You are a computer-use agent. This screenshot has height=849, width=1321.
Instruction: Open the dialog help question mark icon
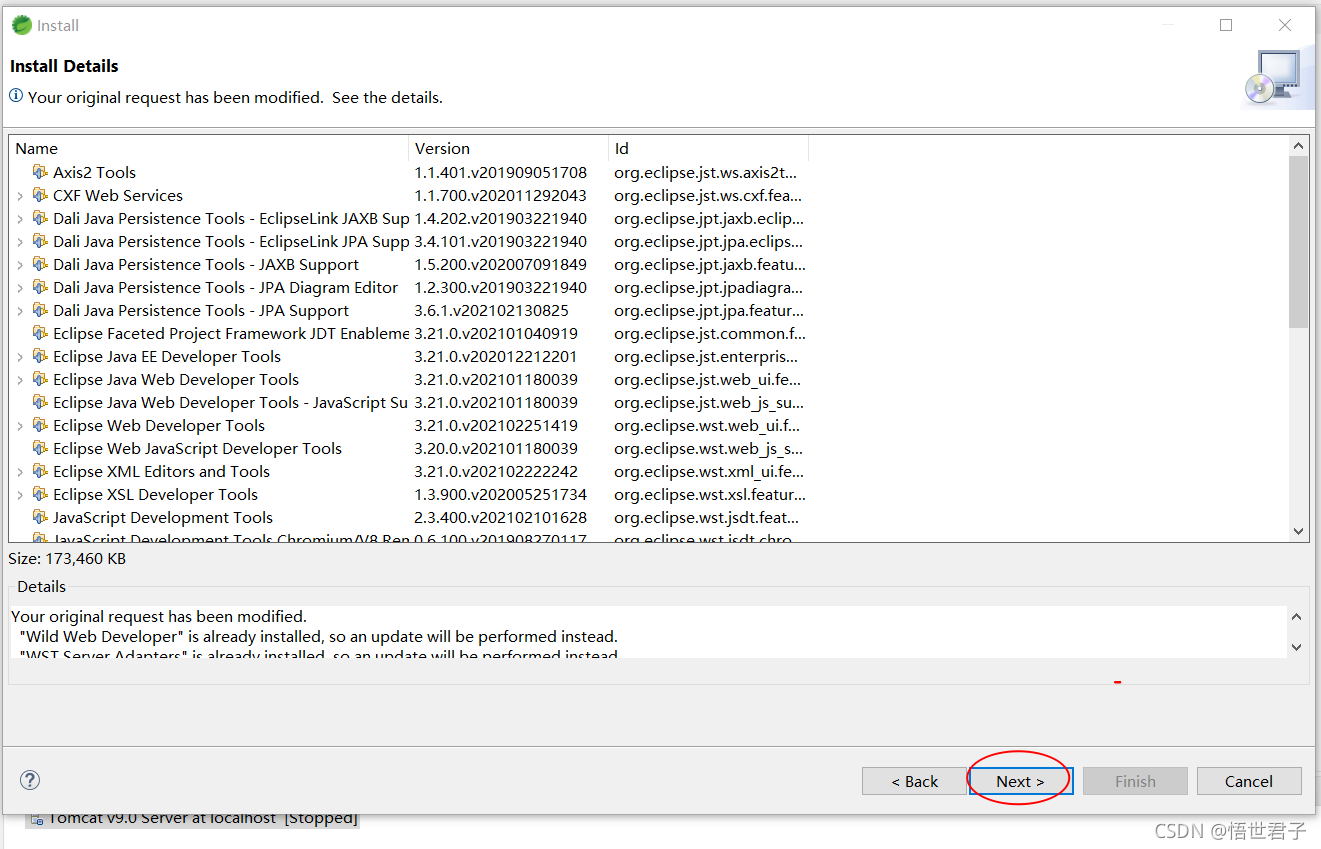point(30,780)
